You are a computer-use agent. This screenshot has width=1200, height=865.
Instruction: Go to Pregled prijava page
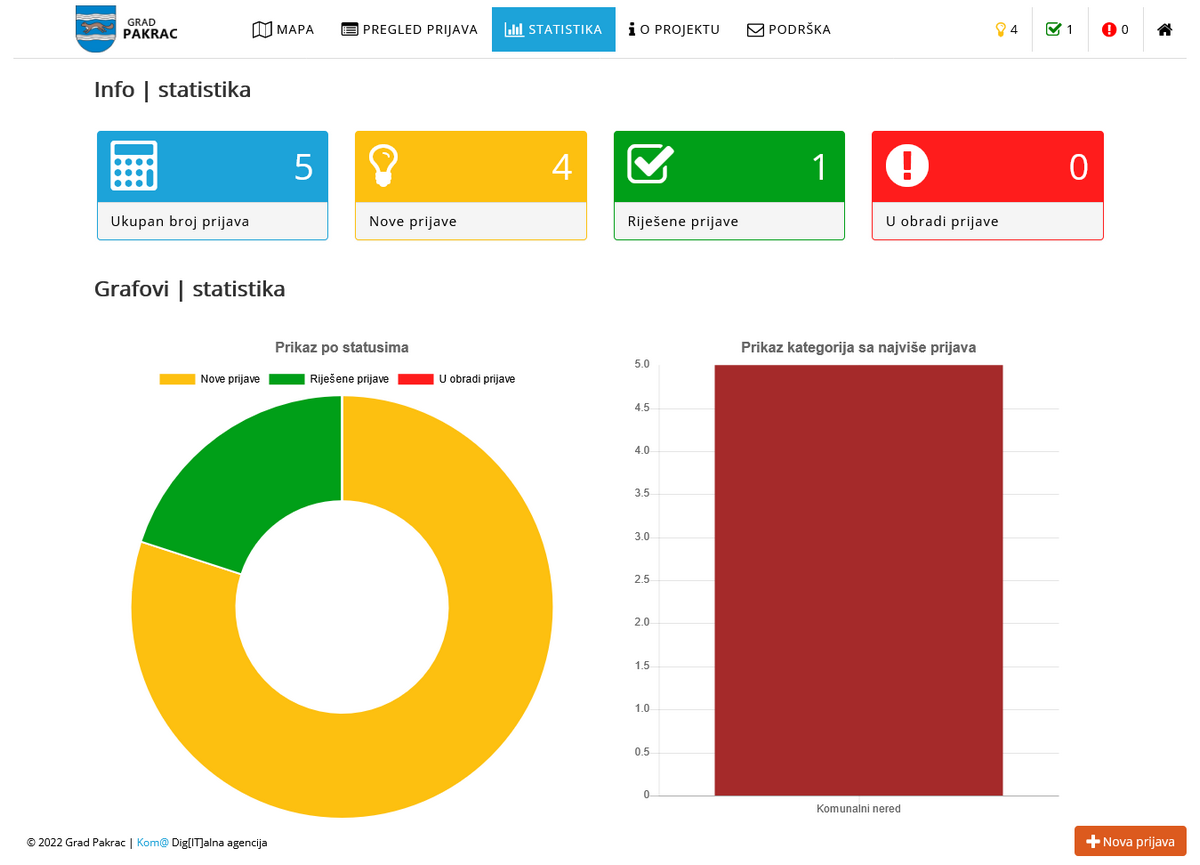409,30
